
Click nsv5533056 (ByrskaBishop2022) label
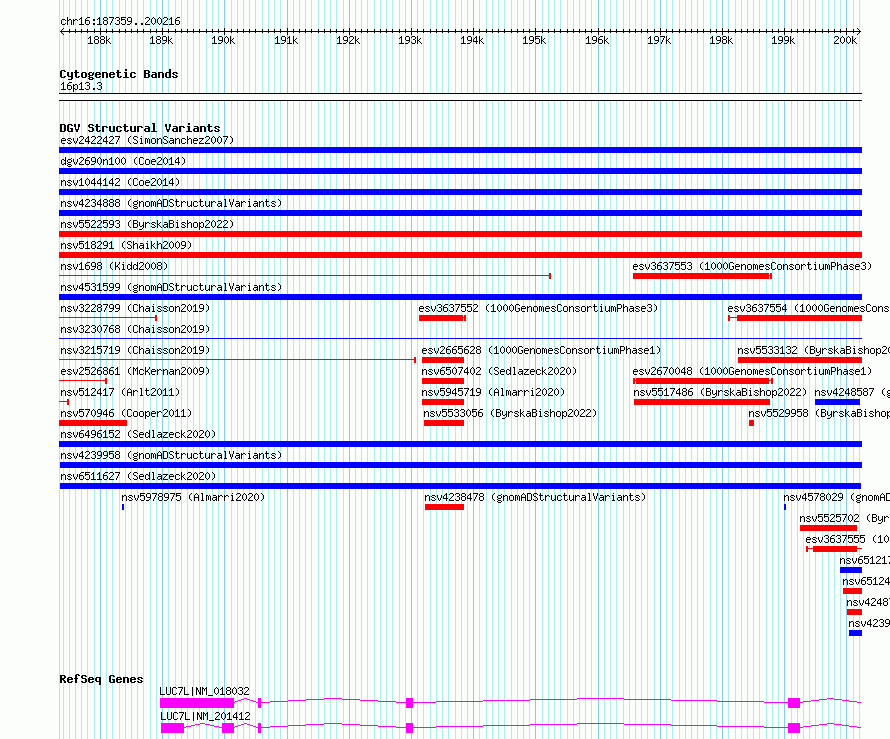[510, 413]
